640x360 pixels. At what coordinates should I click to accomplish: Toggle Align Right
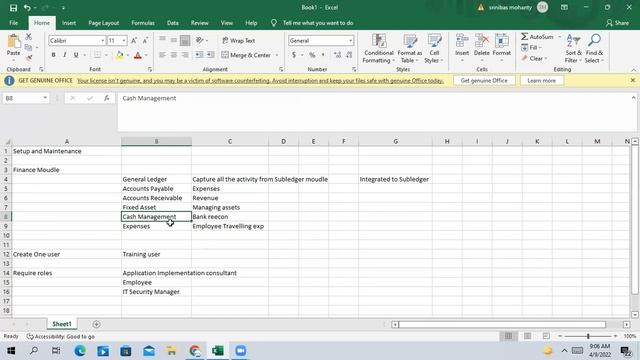click(x=185, y=55)
